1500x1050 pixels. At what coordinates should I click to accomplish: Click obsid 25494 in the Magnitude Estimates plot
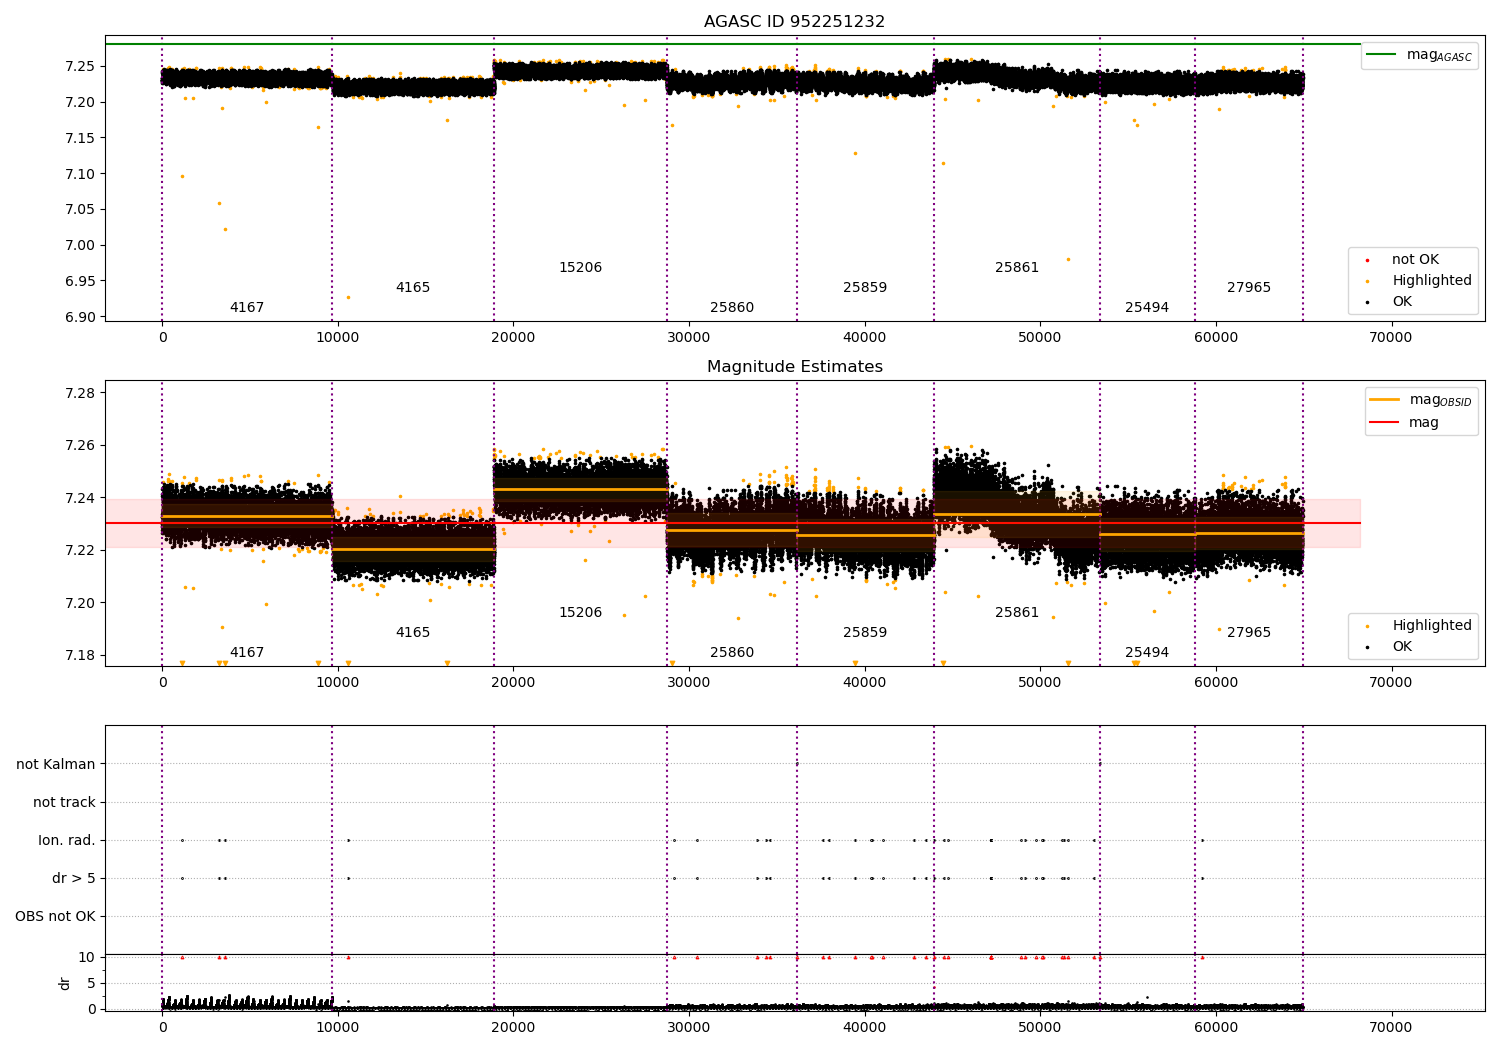click(1147, 653)
